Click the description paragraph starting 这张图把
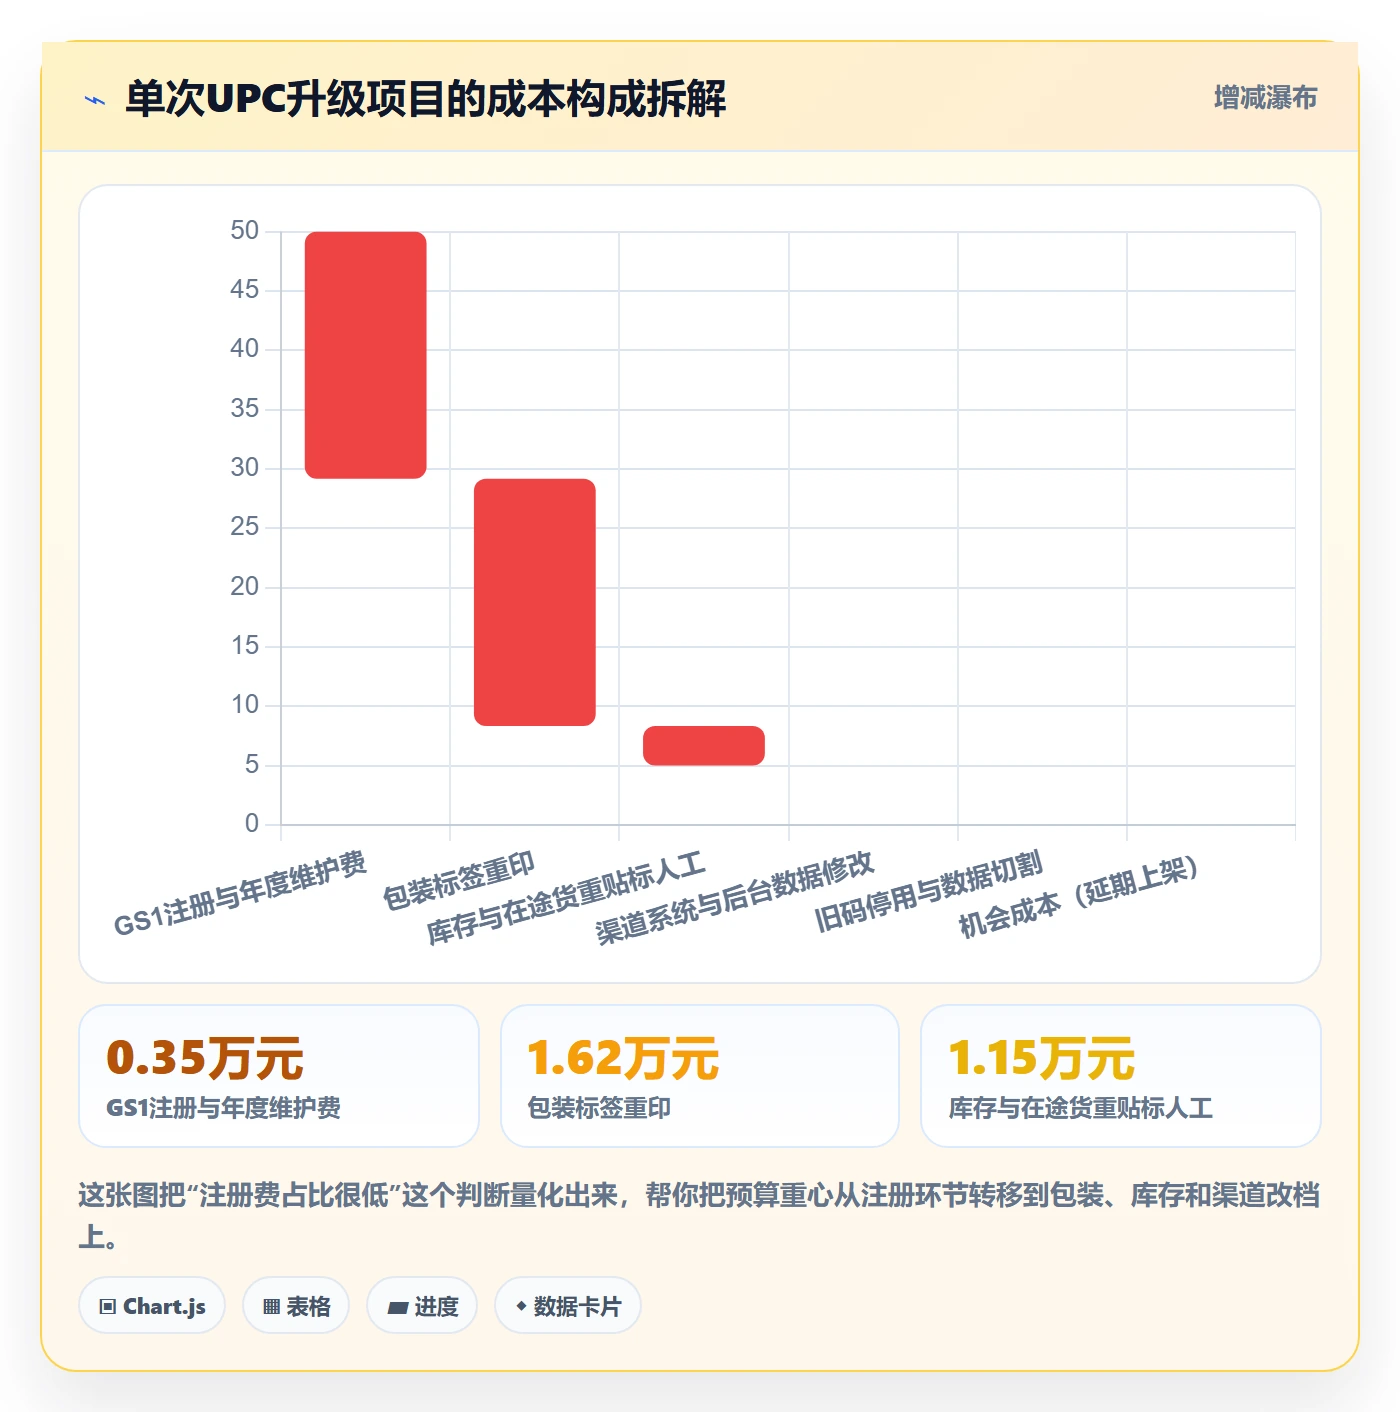 coord(699,1215)
